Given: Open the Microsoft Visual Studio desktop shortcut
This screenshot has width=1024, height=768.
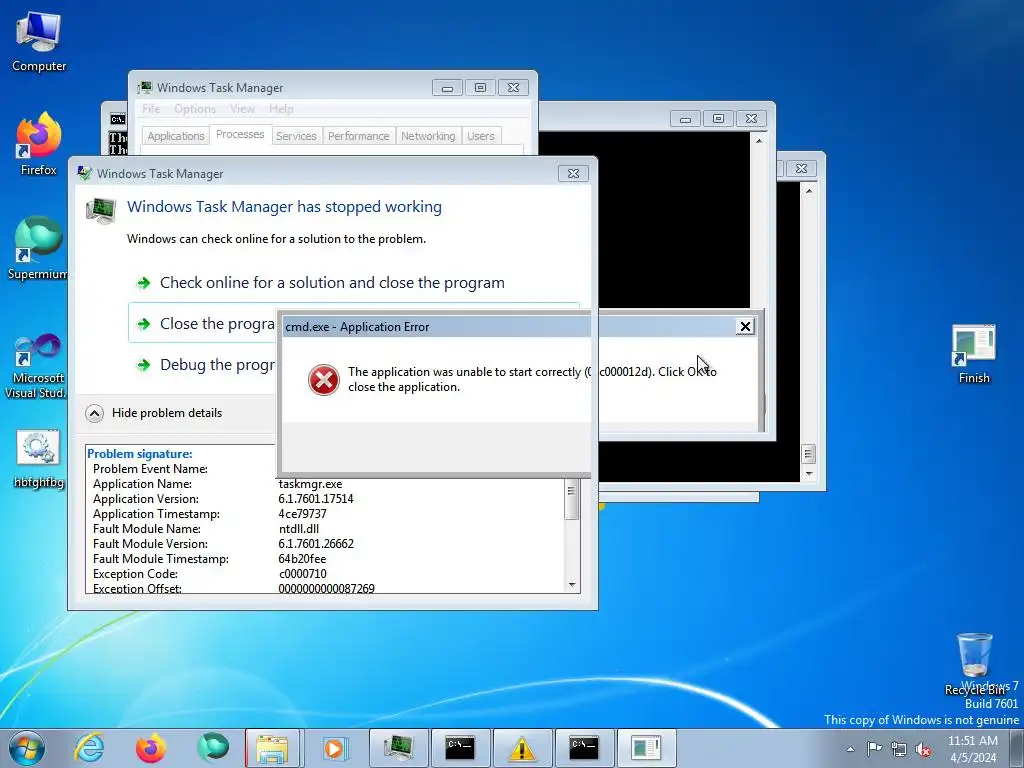Looking at the screenshot, I should (37, 366).
